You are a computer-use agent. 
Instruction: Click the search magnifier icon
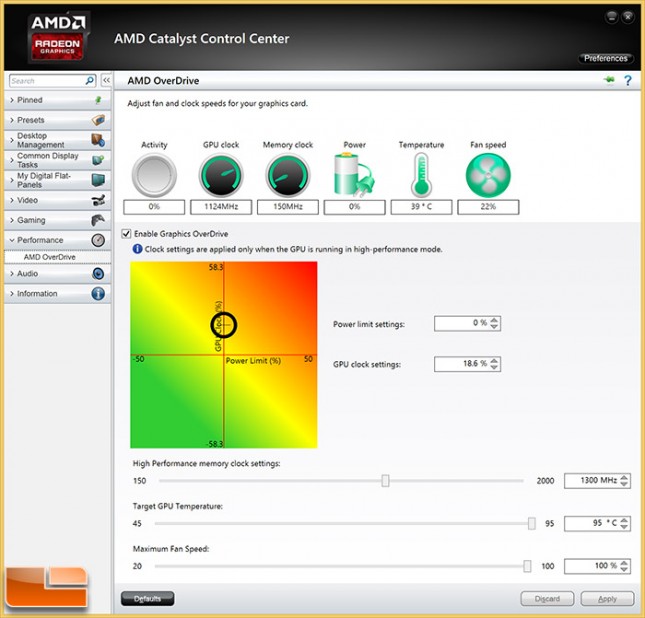click(89, 81)
